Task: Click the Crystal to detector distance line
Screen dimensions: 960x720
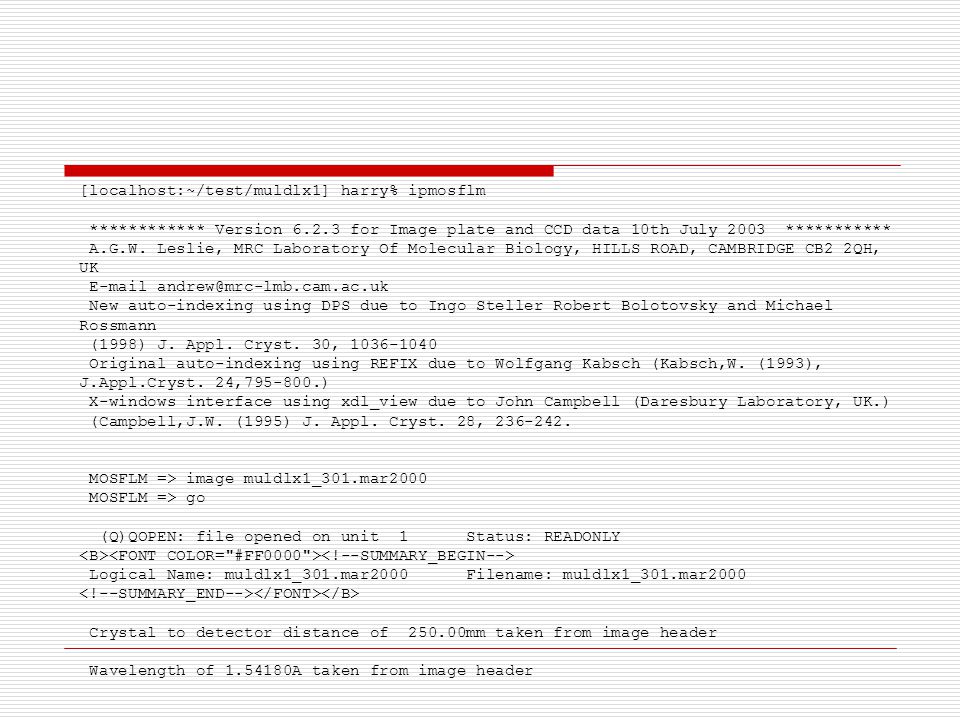Action: (403, 632)
